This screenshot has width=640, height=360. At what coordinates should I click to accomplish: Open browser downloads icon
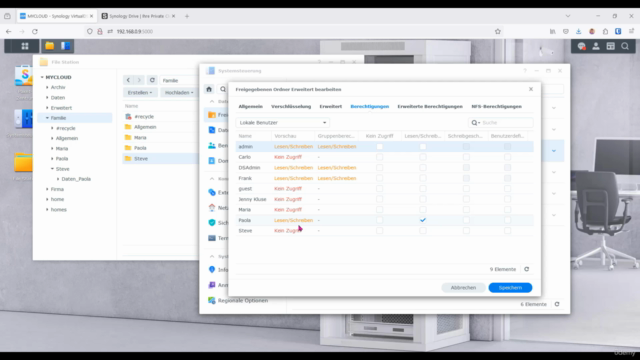(578, 31)
